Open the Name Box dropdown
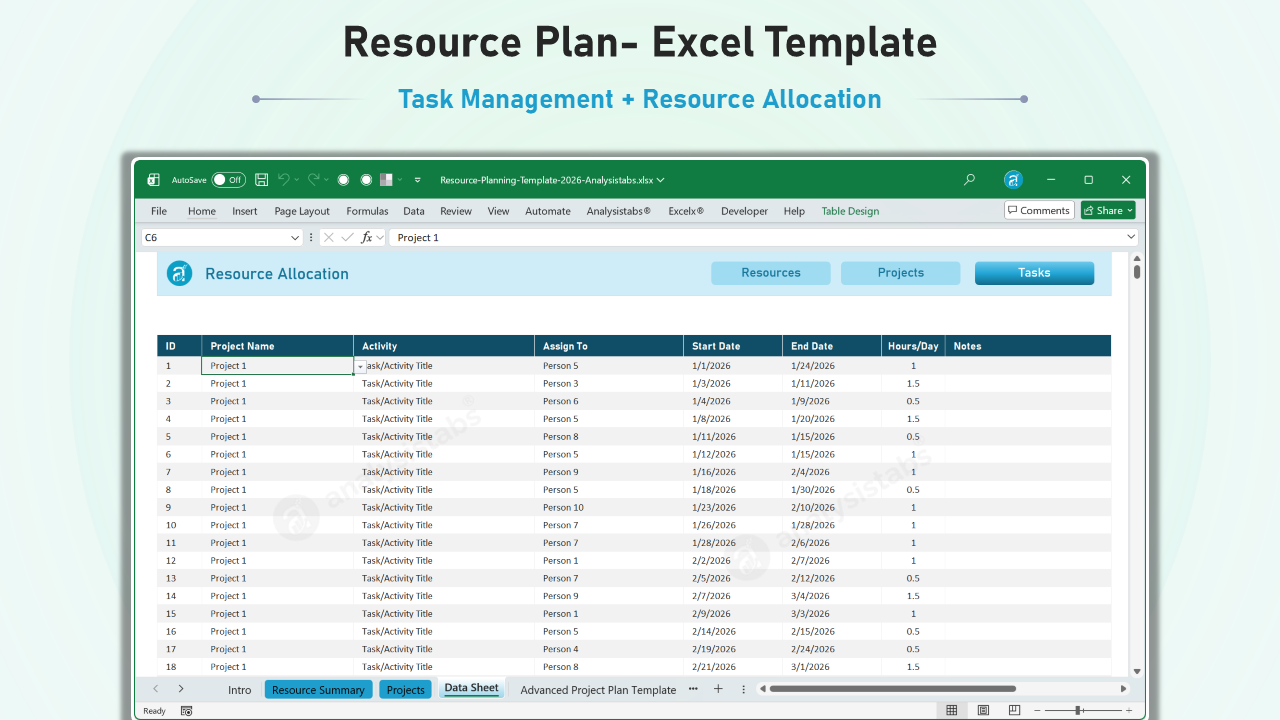 pyautogui.click(x=296, y=237)
